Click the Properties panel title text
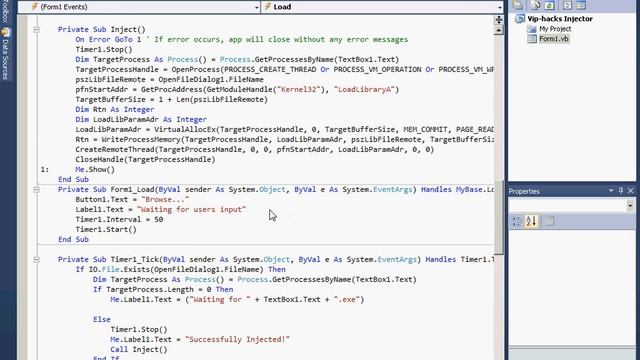 [x=524, y=191]
